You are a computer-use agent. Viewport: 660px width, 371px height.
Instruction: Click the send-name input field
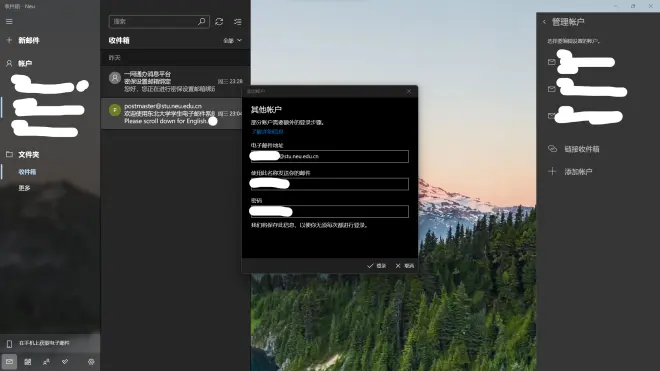pyautogui.click(x=330, y=184)
